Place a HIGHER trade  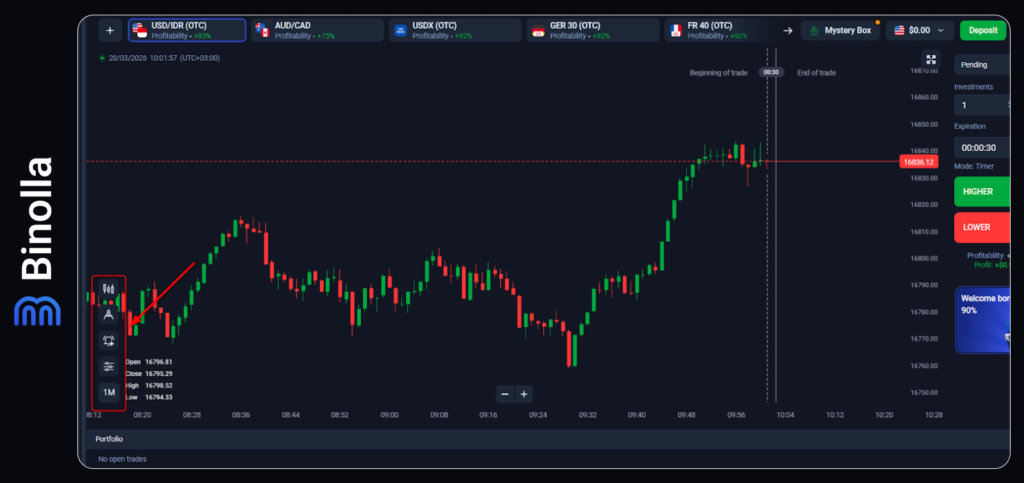point(982,191)
